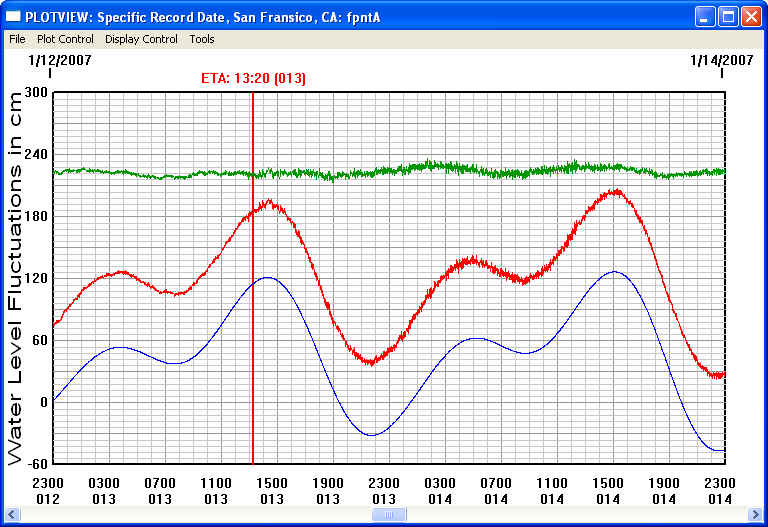Viewport: 768px width, 527px height.
Task: Click the -60 y-axis value
Action: 36,464
